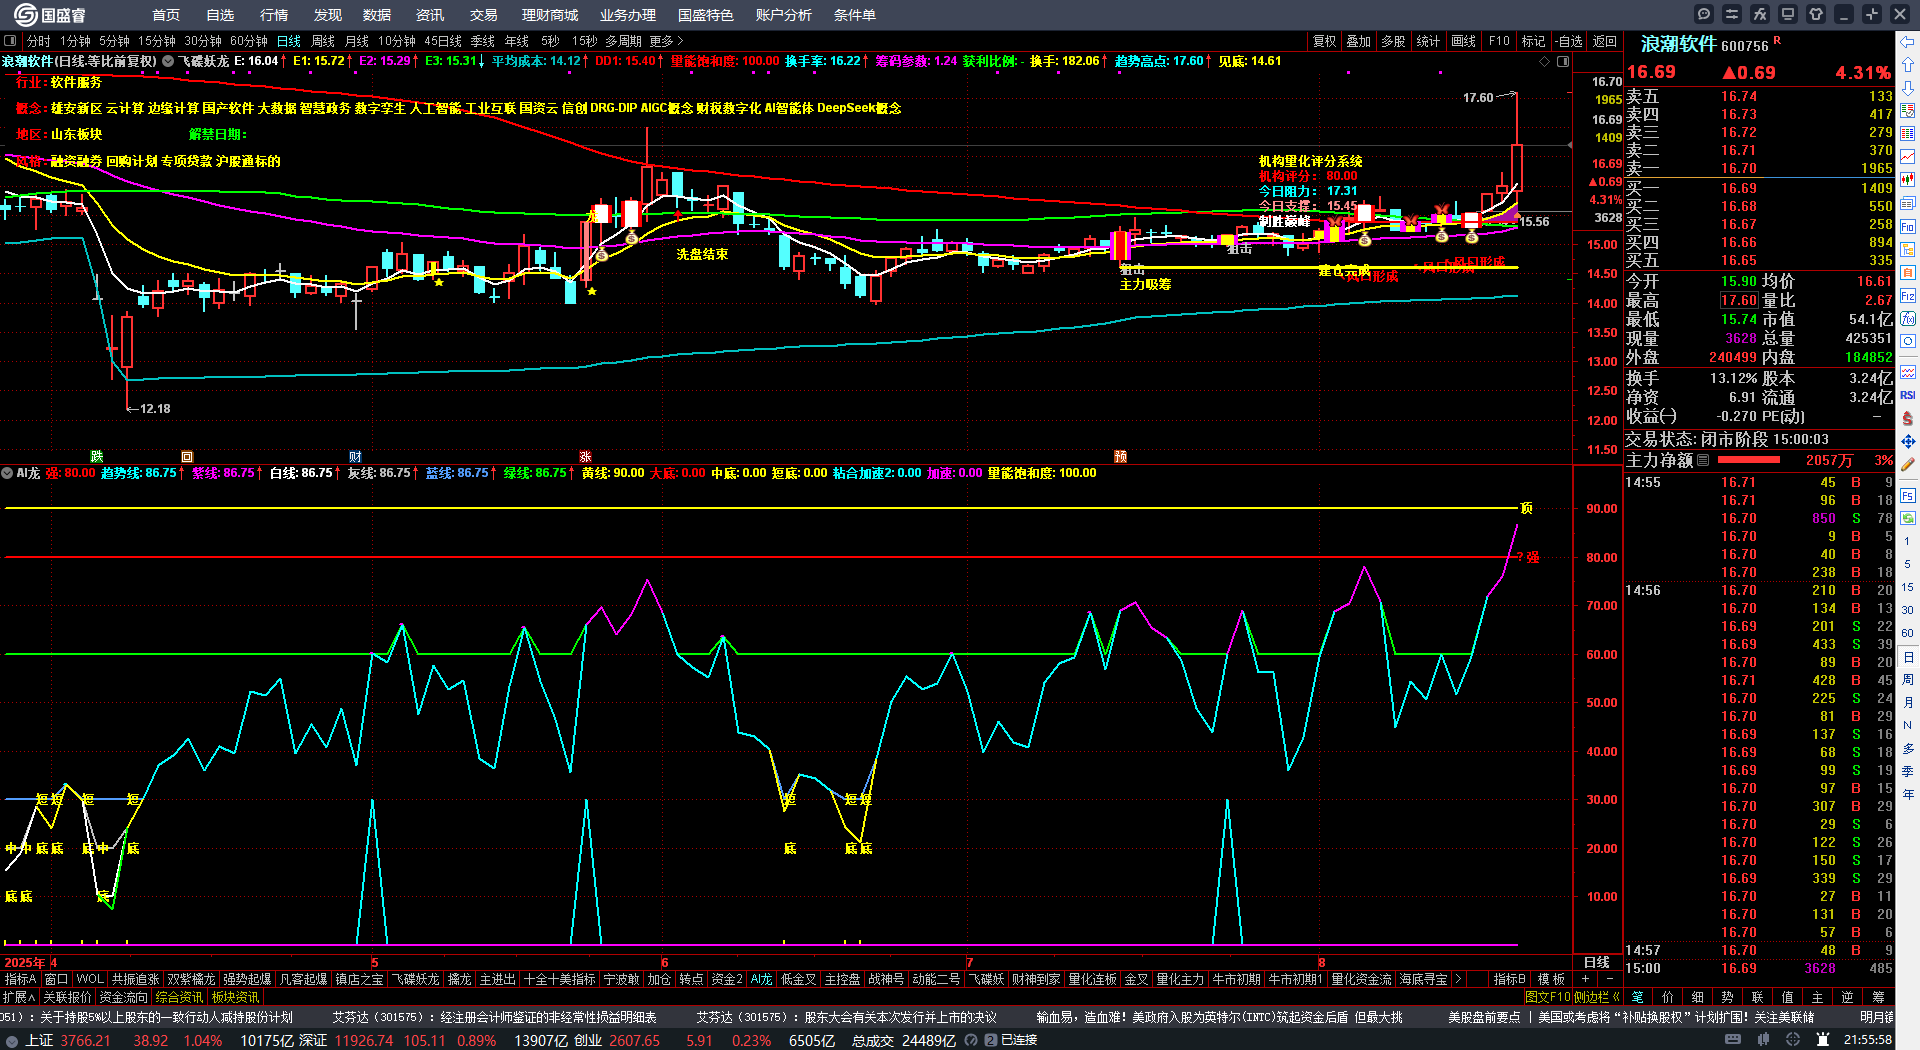This screenshot has height=1050, width=1920.
Task: Click the connected status icon at bottom
Action: [x=1012, y=1040]
